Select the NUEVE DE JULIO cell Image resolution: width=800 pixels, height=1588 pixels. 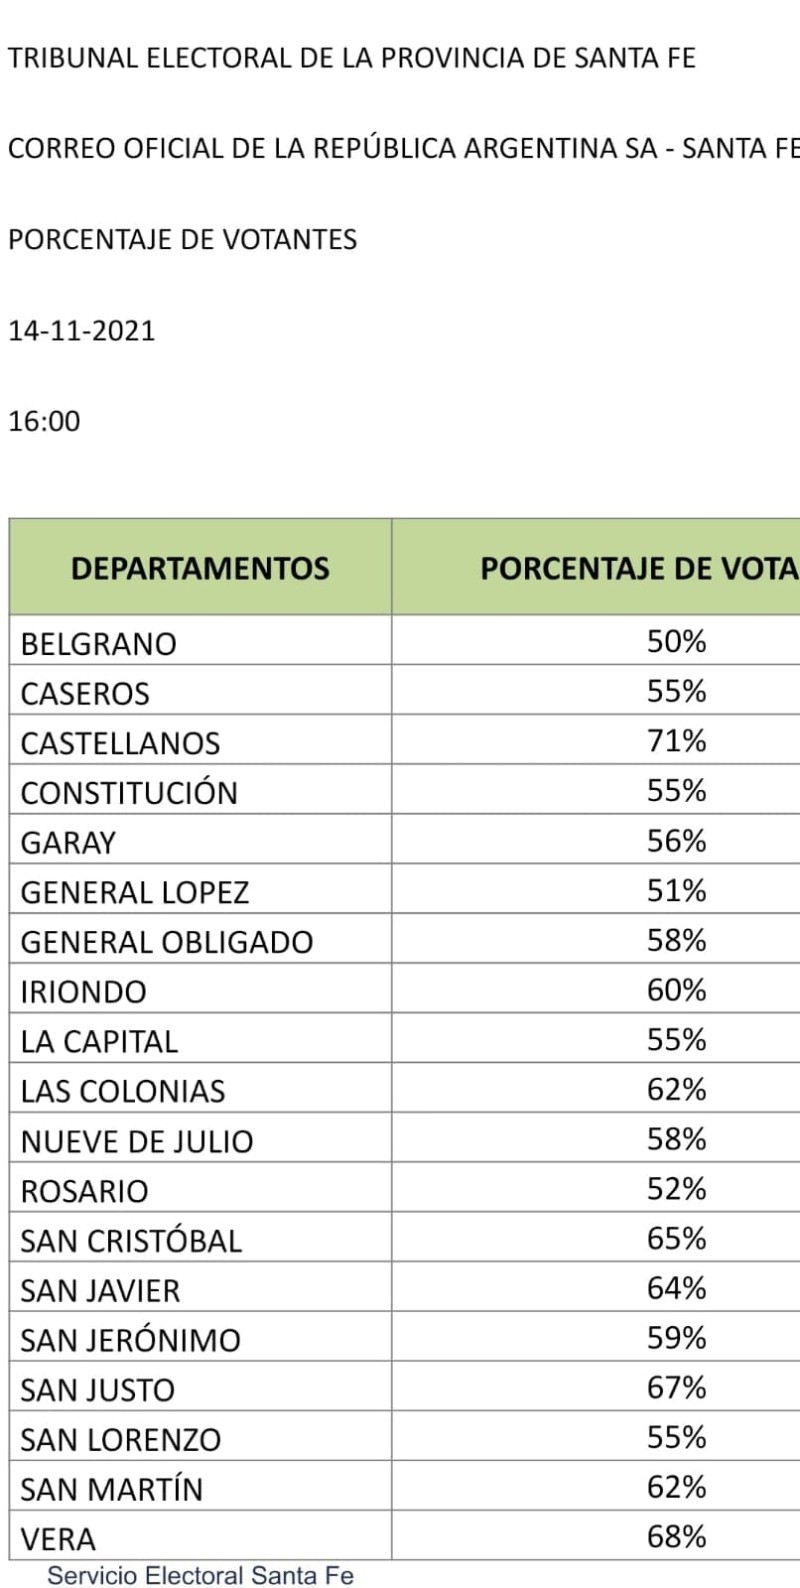137,1141
